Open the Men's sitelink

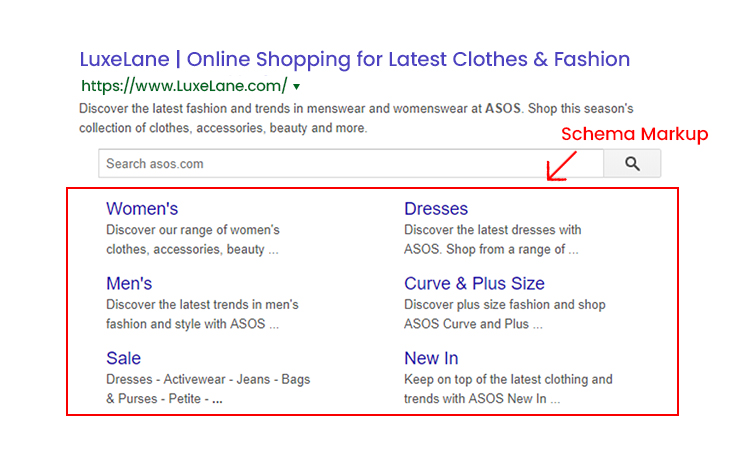coord(129,283)
